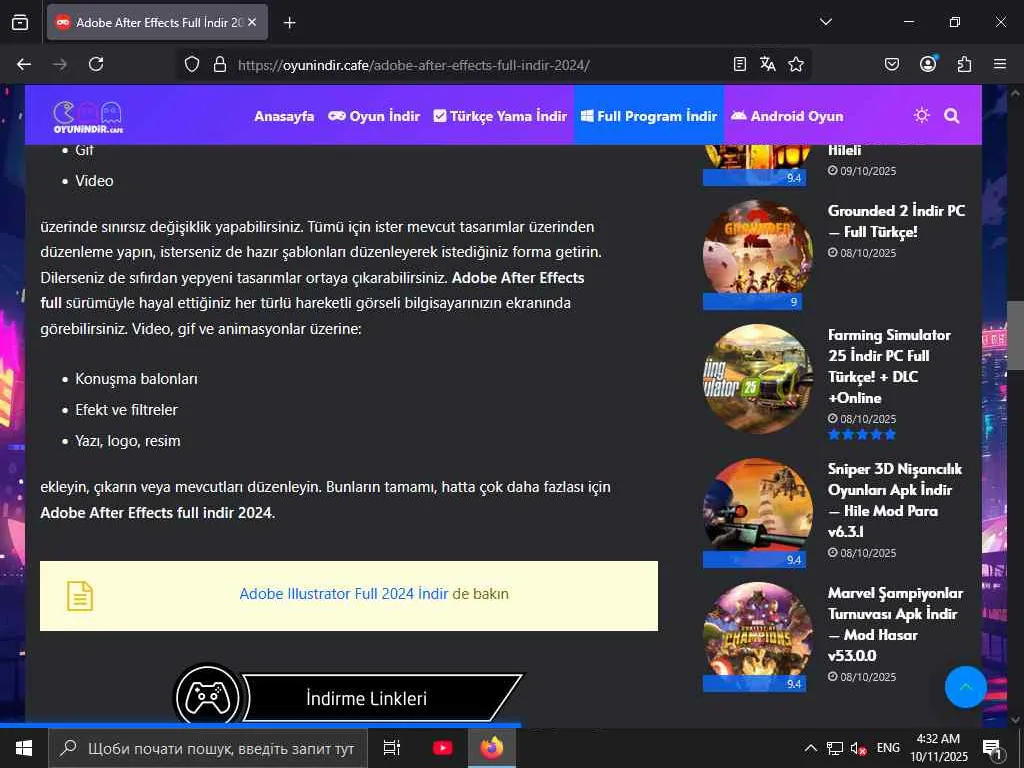The width and height of the screenshot is (1024, 768).
Task: Click the Farming Simulator 25 five-star rating
Action: (x=861, y=434)
